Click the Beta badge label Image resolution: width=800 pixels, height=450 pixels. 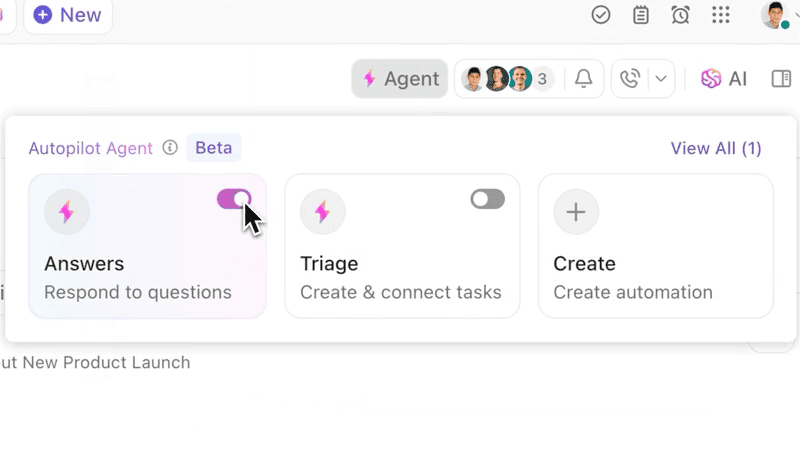click(x=213, y=148)
